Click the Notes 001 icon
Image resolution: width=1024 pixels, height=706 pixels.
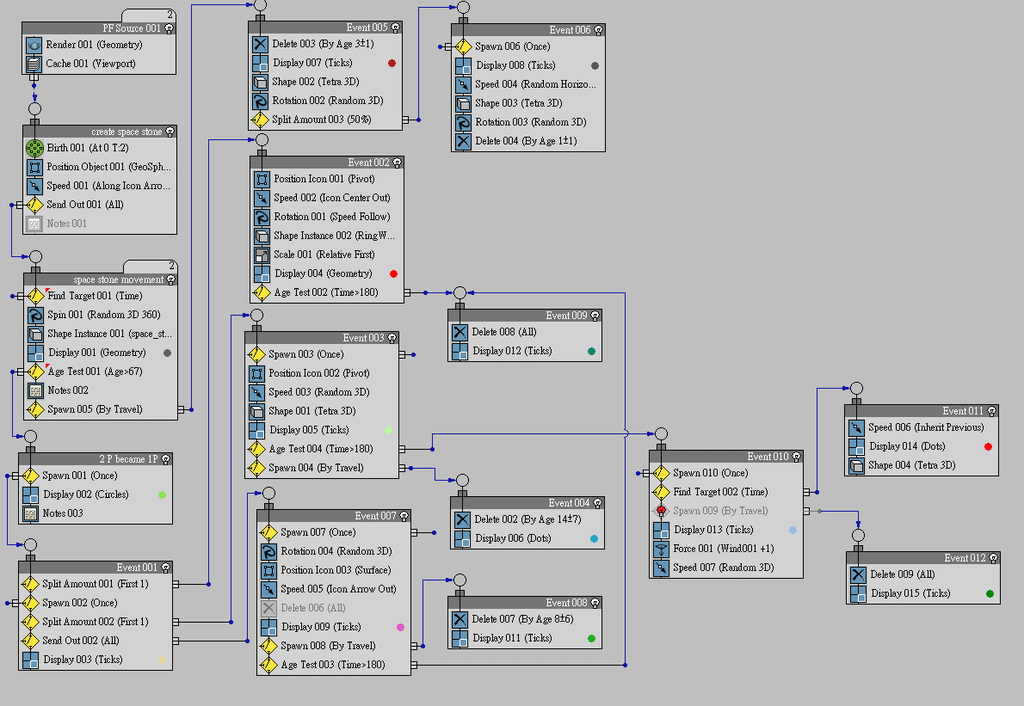click(35, 224)
